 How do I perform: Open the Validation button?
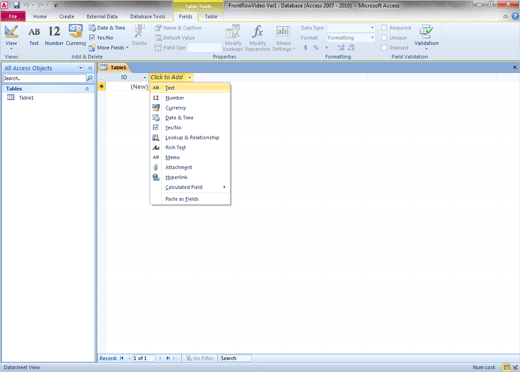pyautogui.click(x=426, y=37)
